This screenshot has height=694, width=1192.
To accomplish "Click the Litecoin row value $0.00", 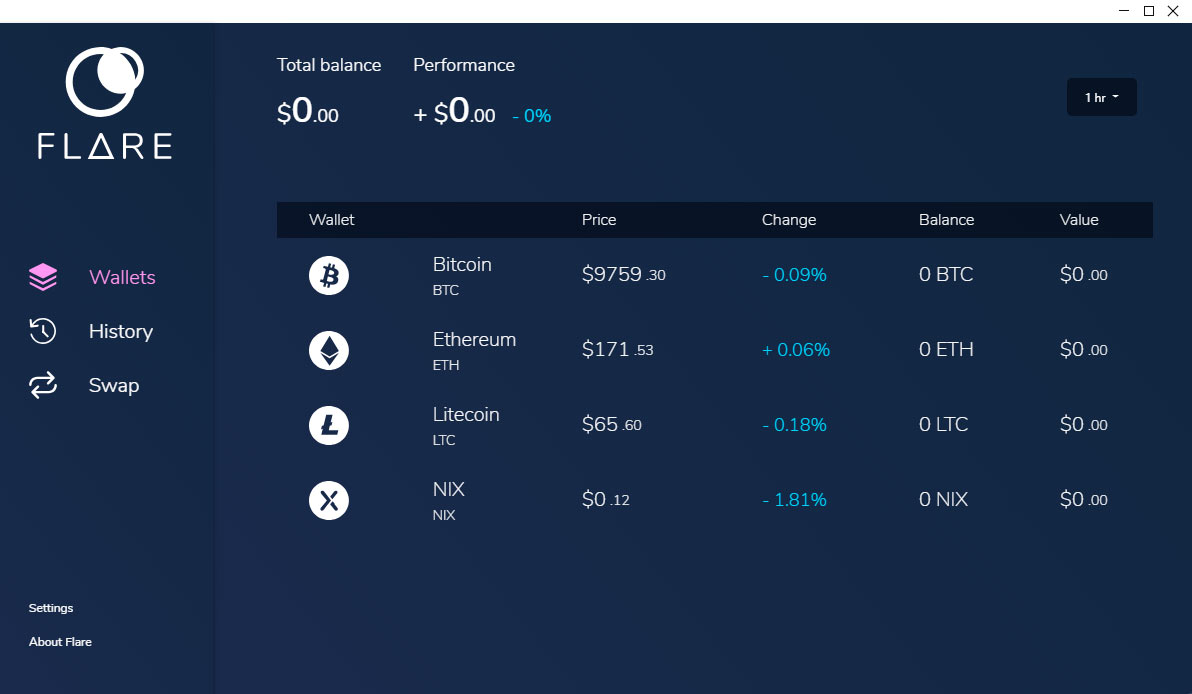I will [x=1083, y=424].
